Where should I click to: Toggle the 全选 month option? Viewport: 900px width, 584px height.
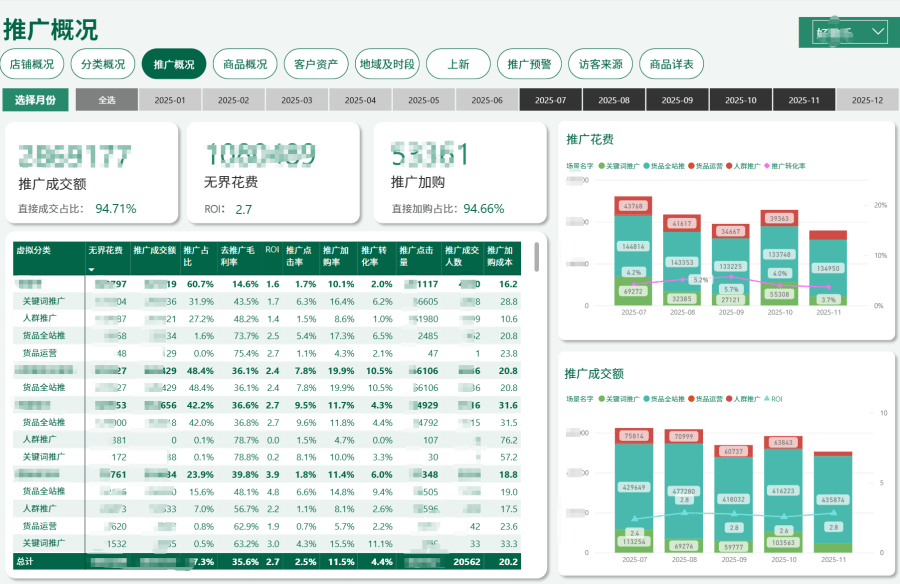point(107,100)
